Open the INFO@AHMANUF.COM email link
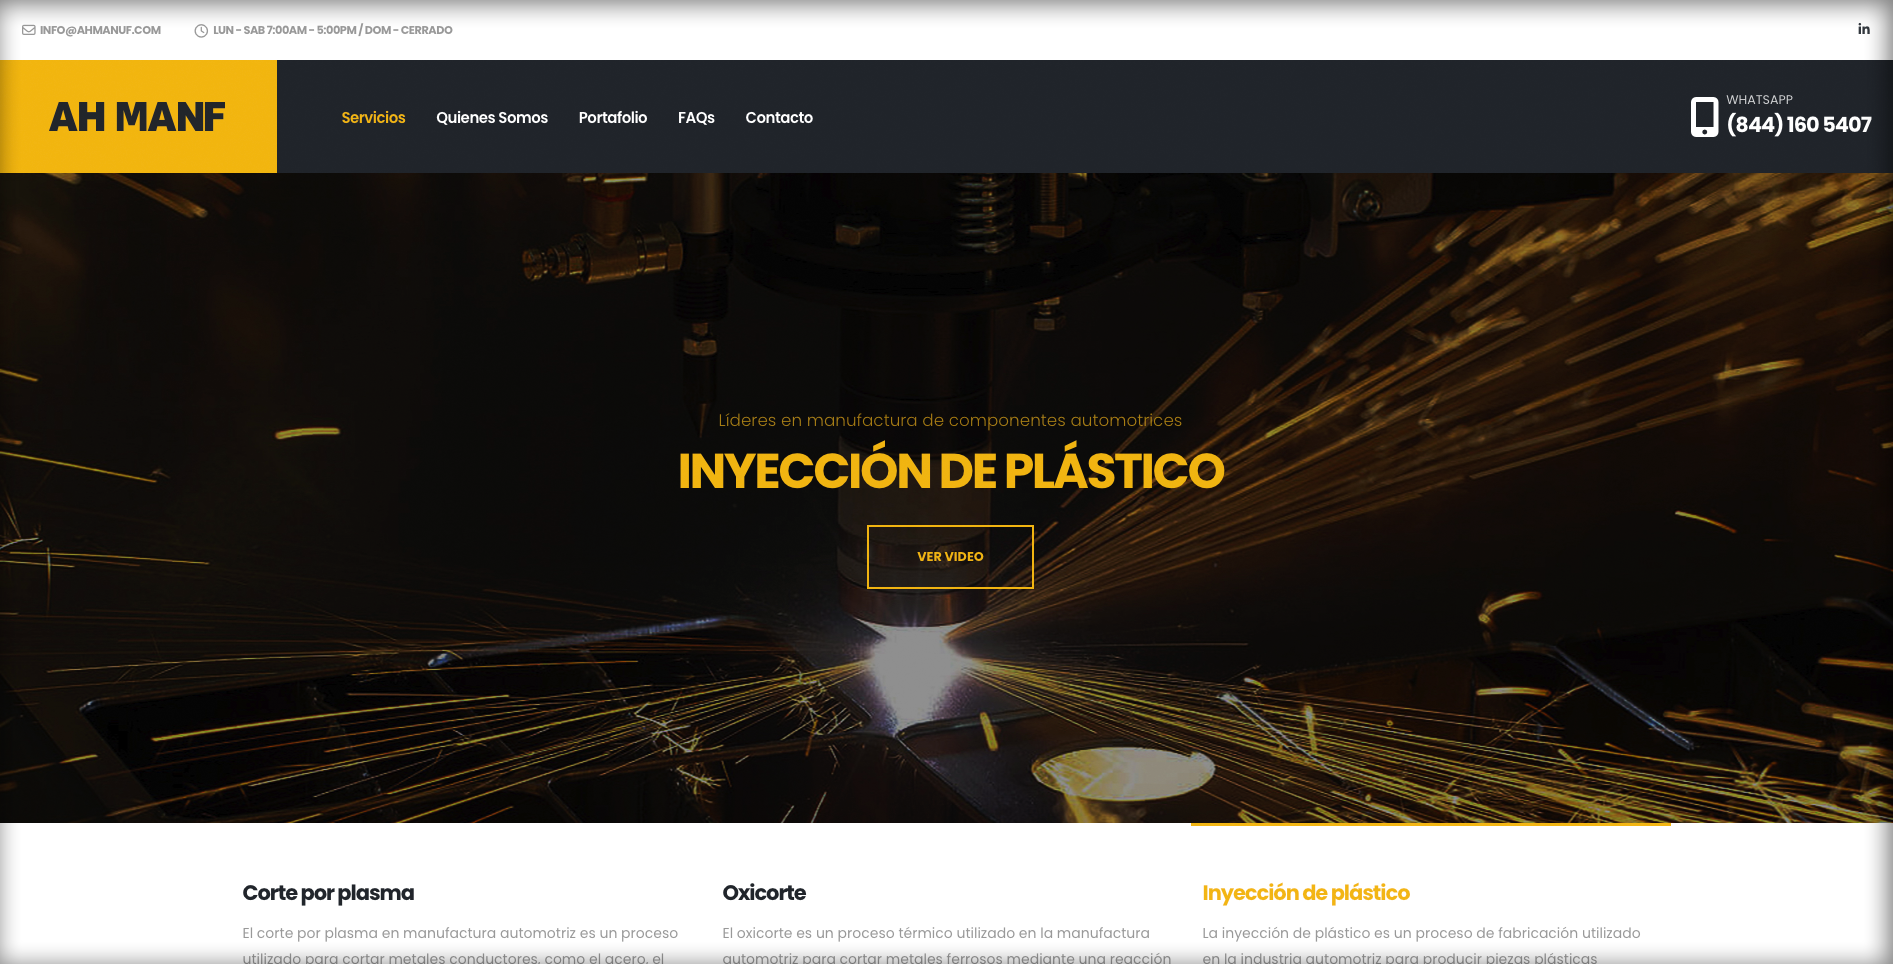 100,30
